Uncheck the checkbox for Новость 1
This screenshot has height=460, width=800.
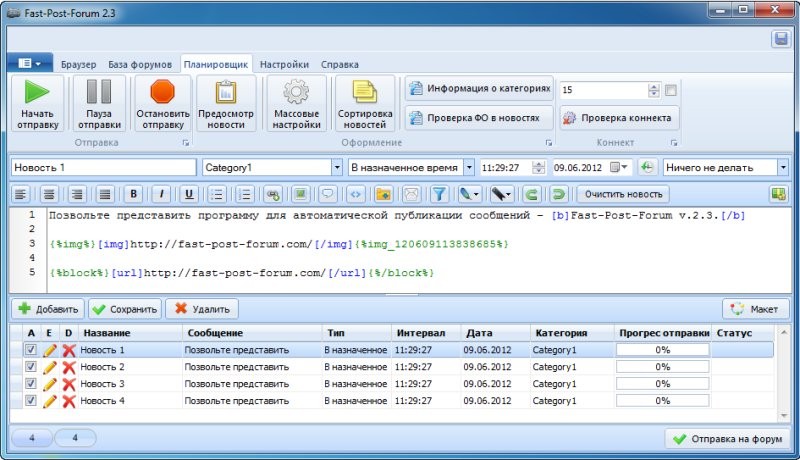[x=31, y=350]
